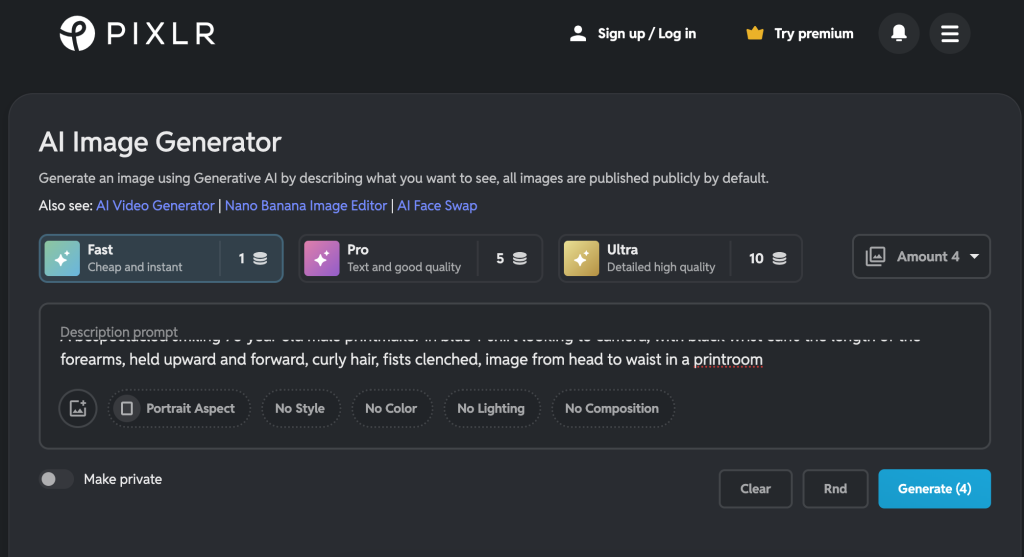
Task: Click the Ultra mode gold sparkle icon
Action: (x=581, y=259)
